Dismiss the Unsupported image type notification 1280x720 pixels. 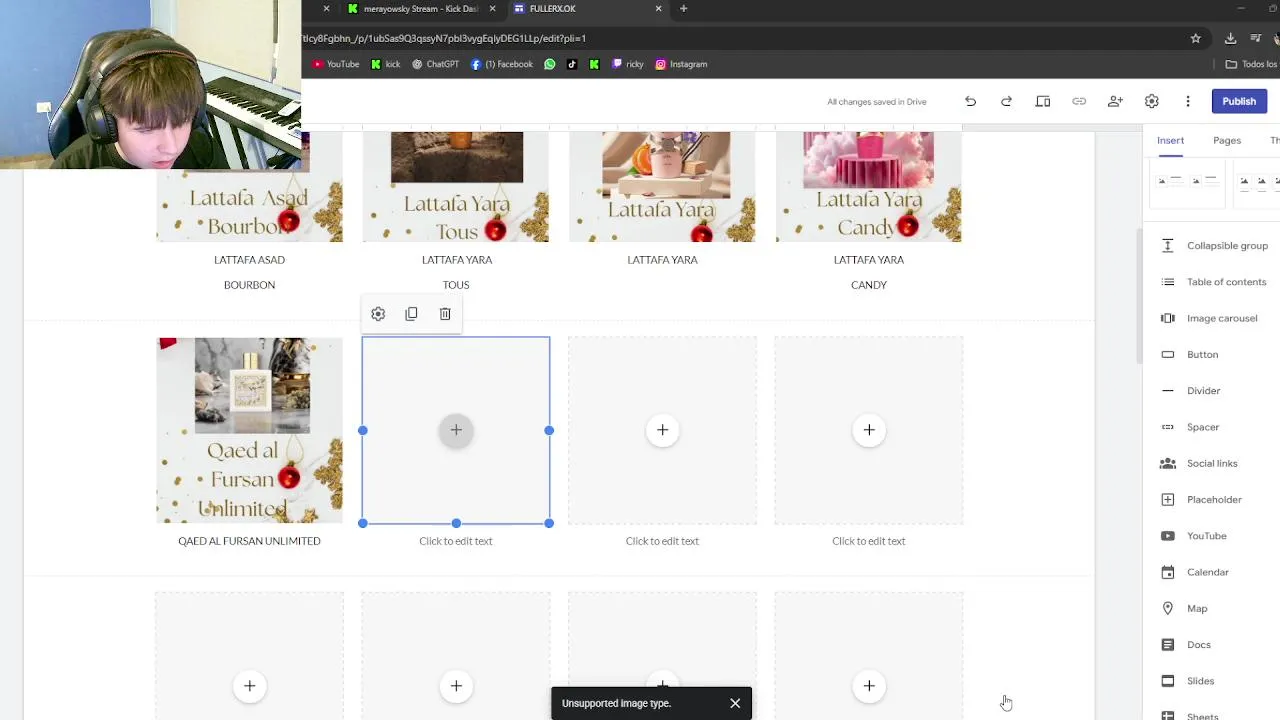(735, 703)
